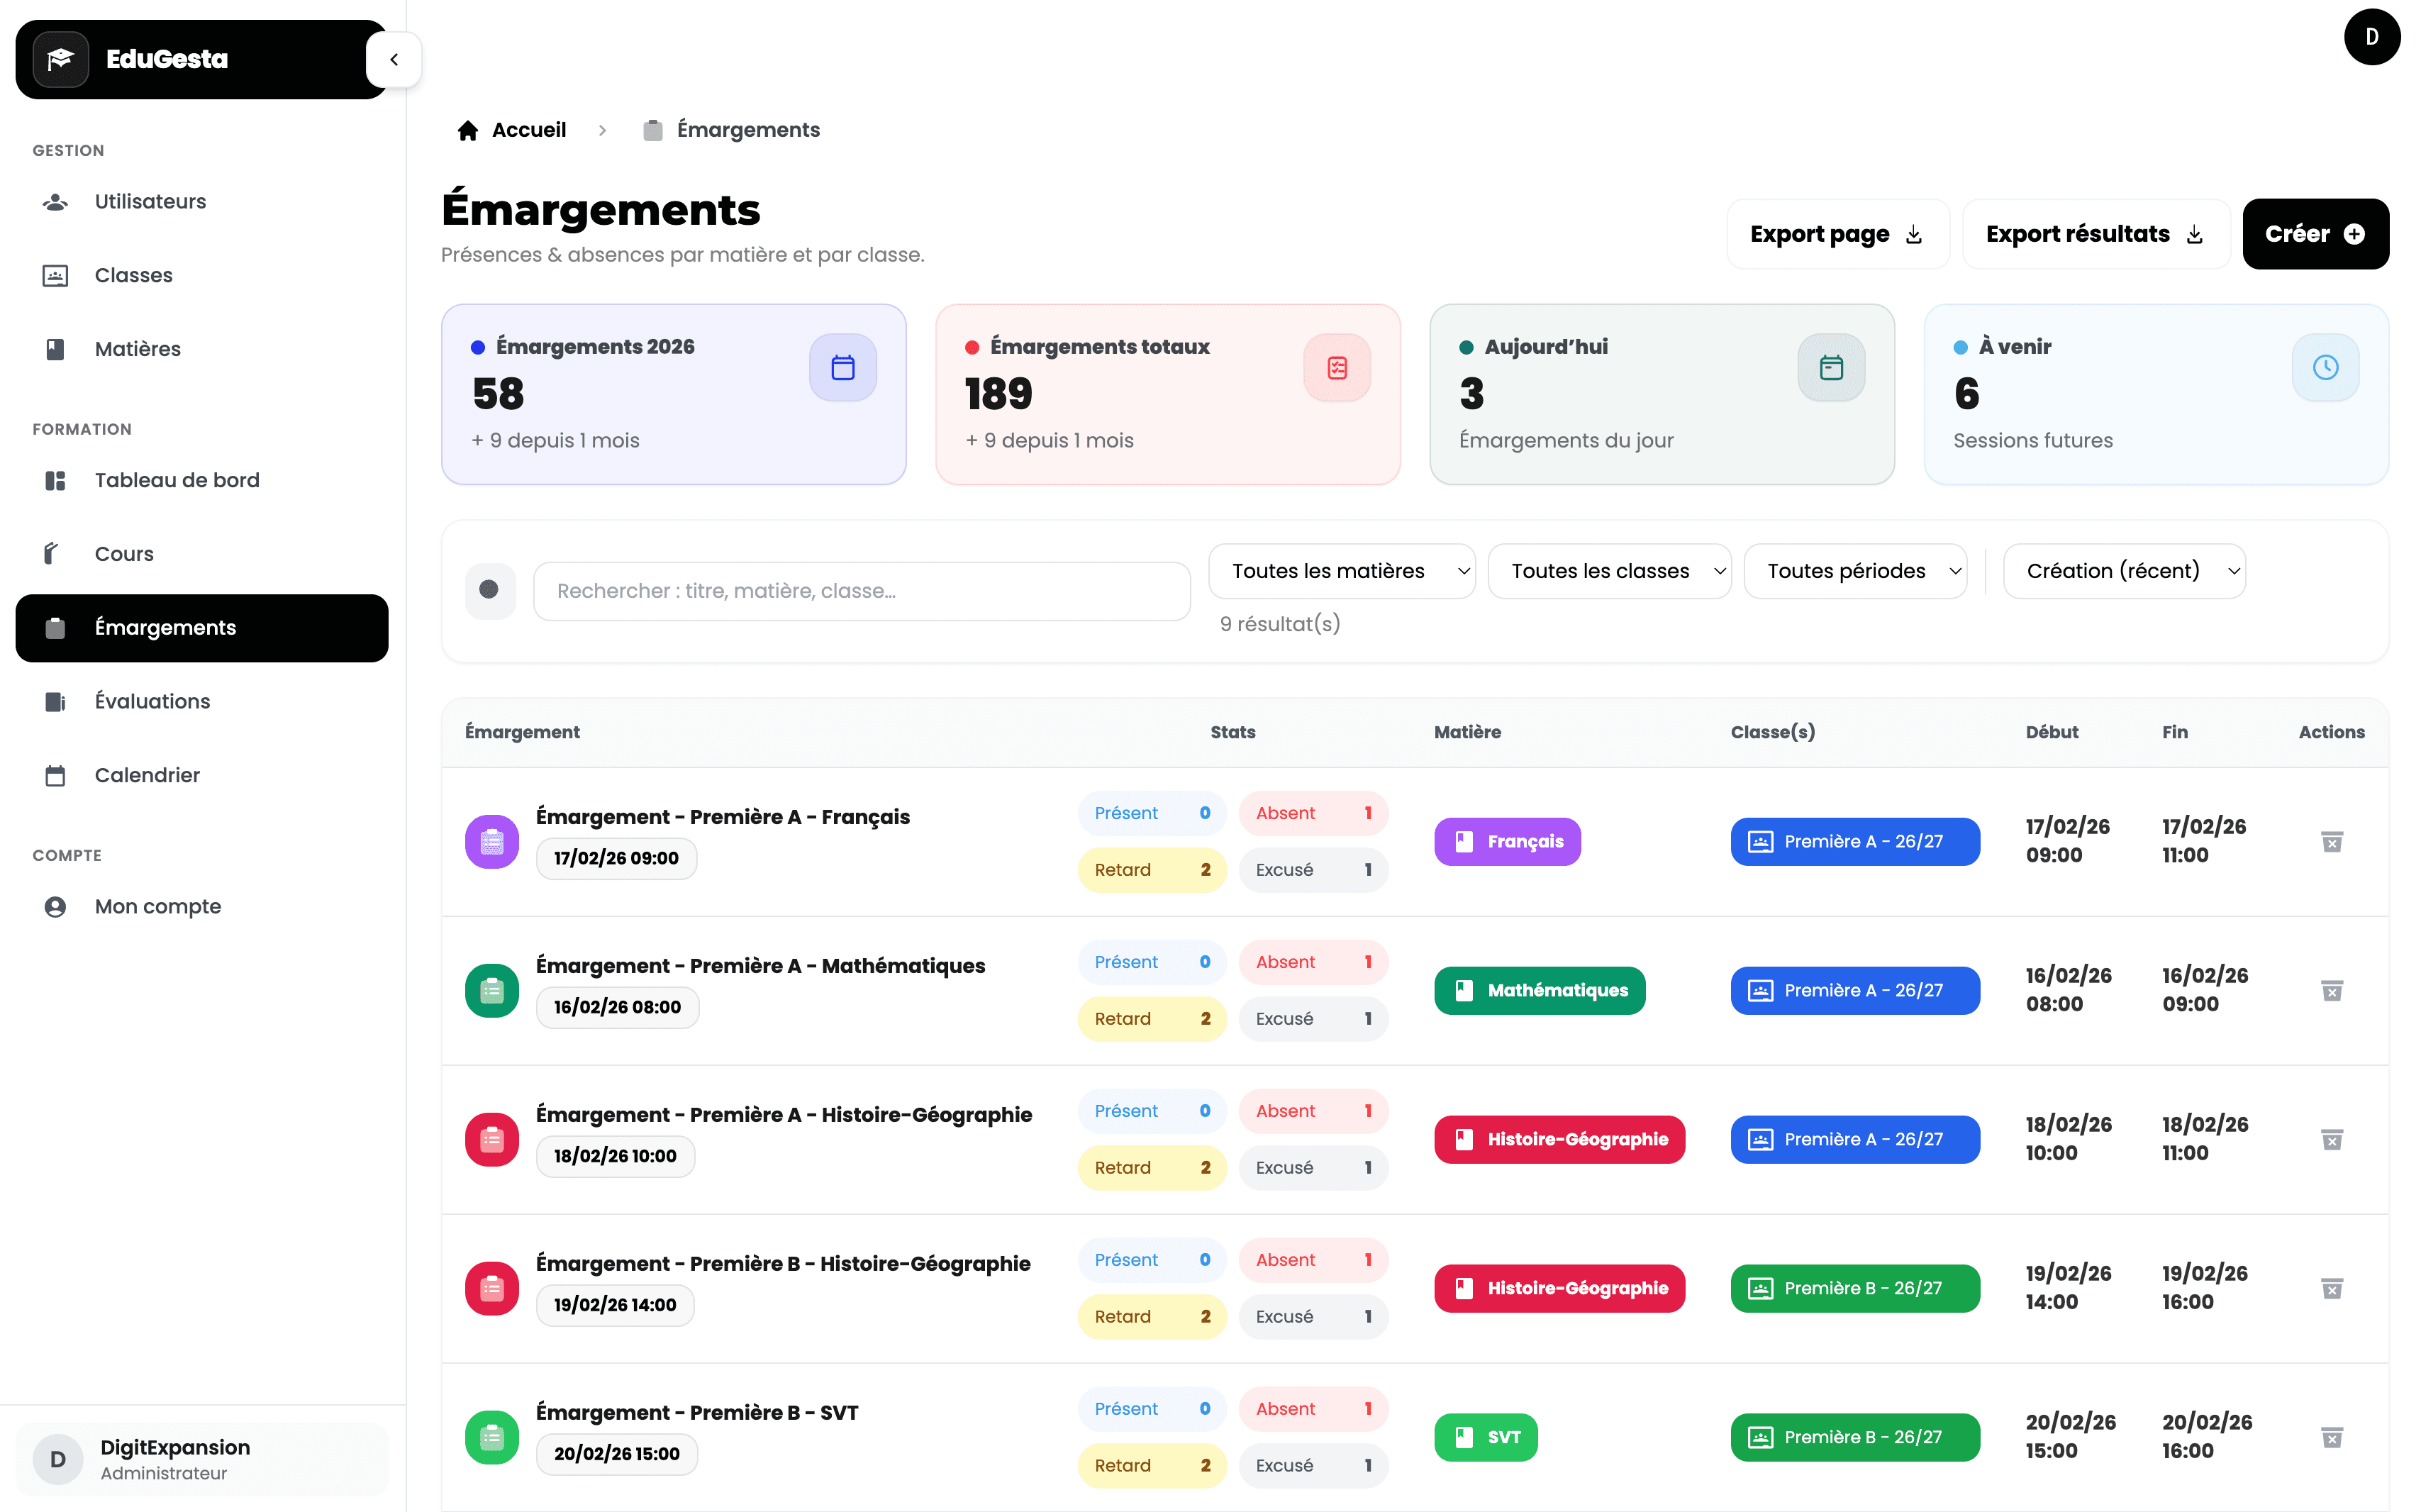This screenshot has height=1512, width=2421.
Task: Click the home icon in breadcrumb
Action: 467,130
